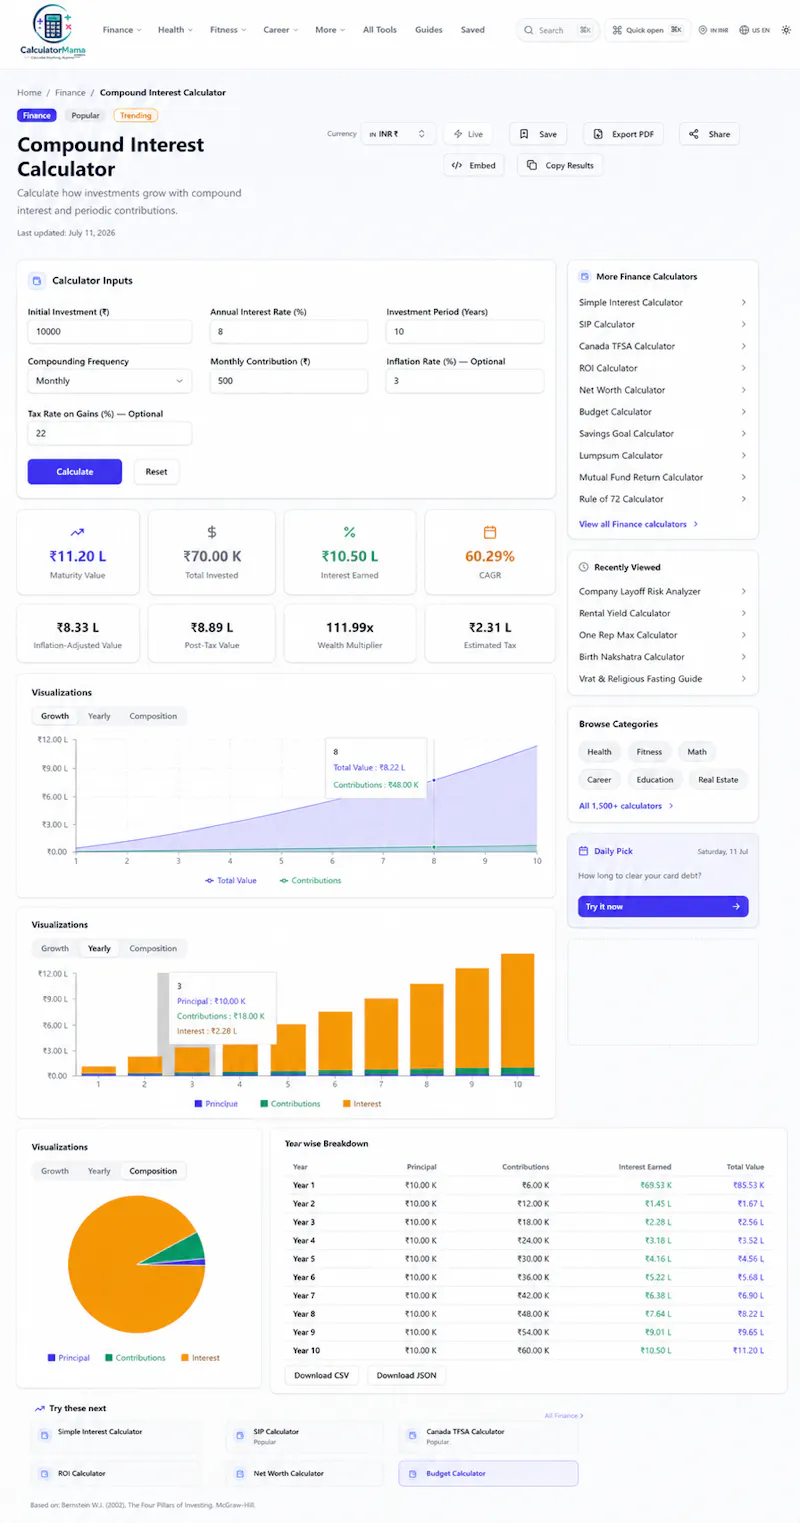Screen dimensions: 800x1523
Task: Expand the Finance menu
Action: pos(122,30)
